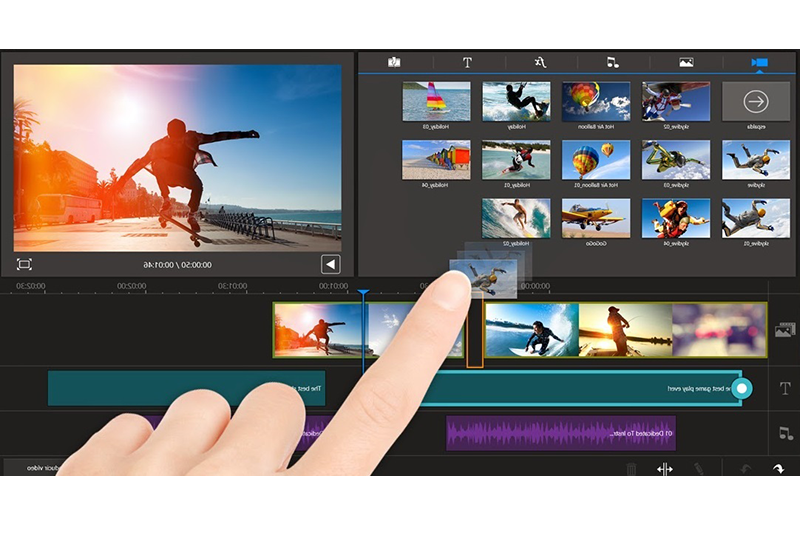This screenshot has width=800, height=534.
Task: Click the split clip tool icon
Action: pyautogui.click(x=664, y=468)
